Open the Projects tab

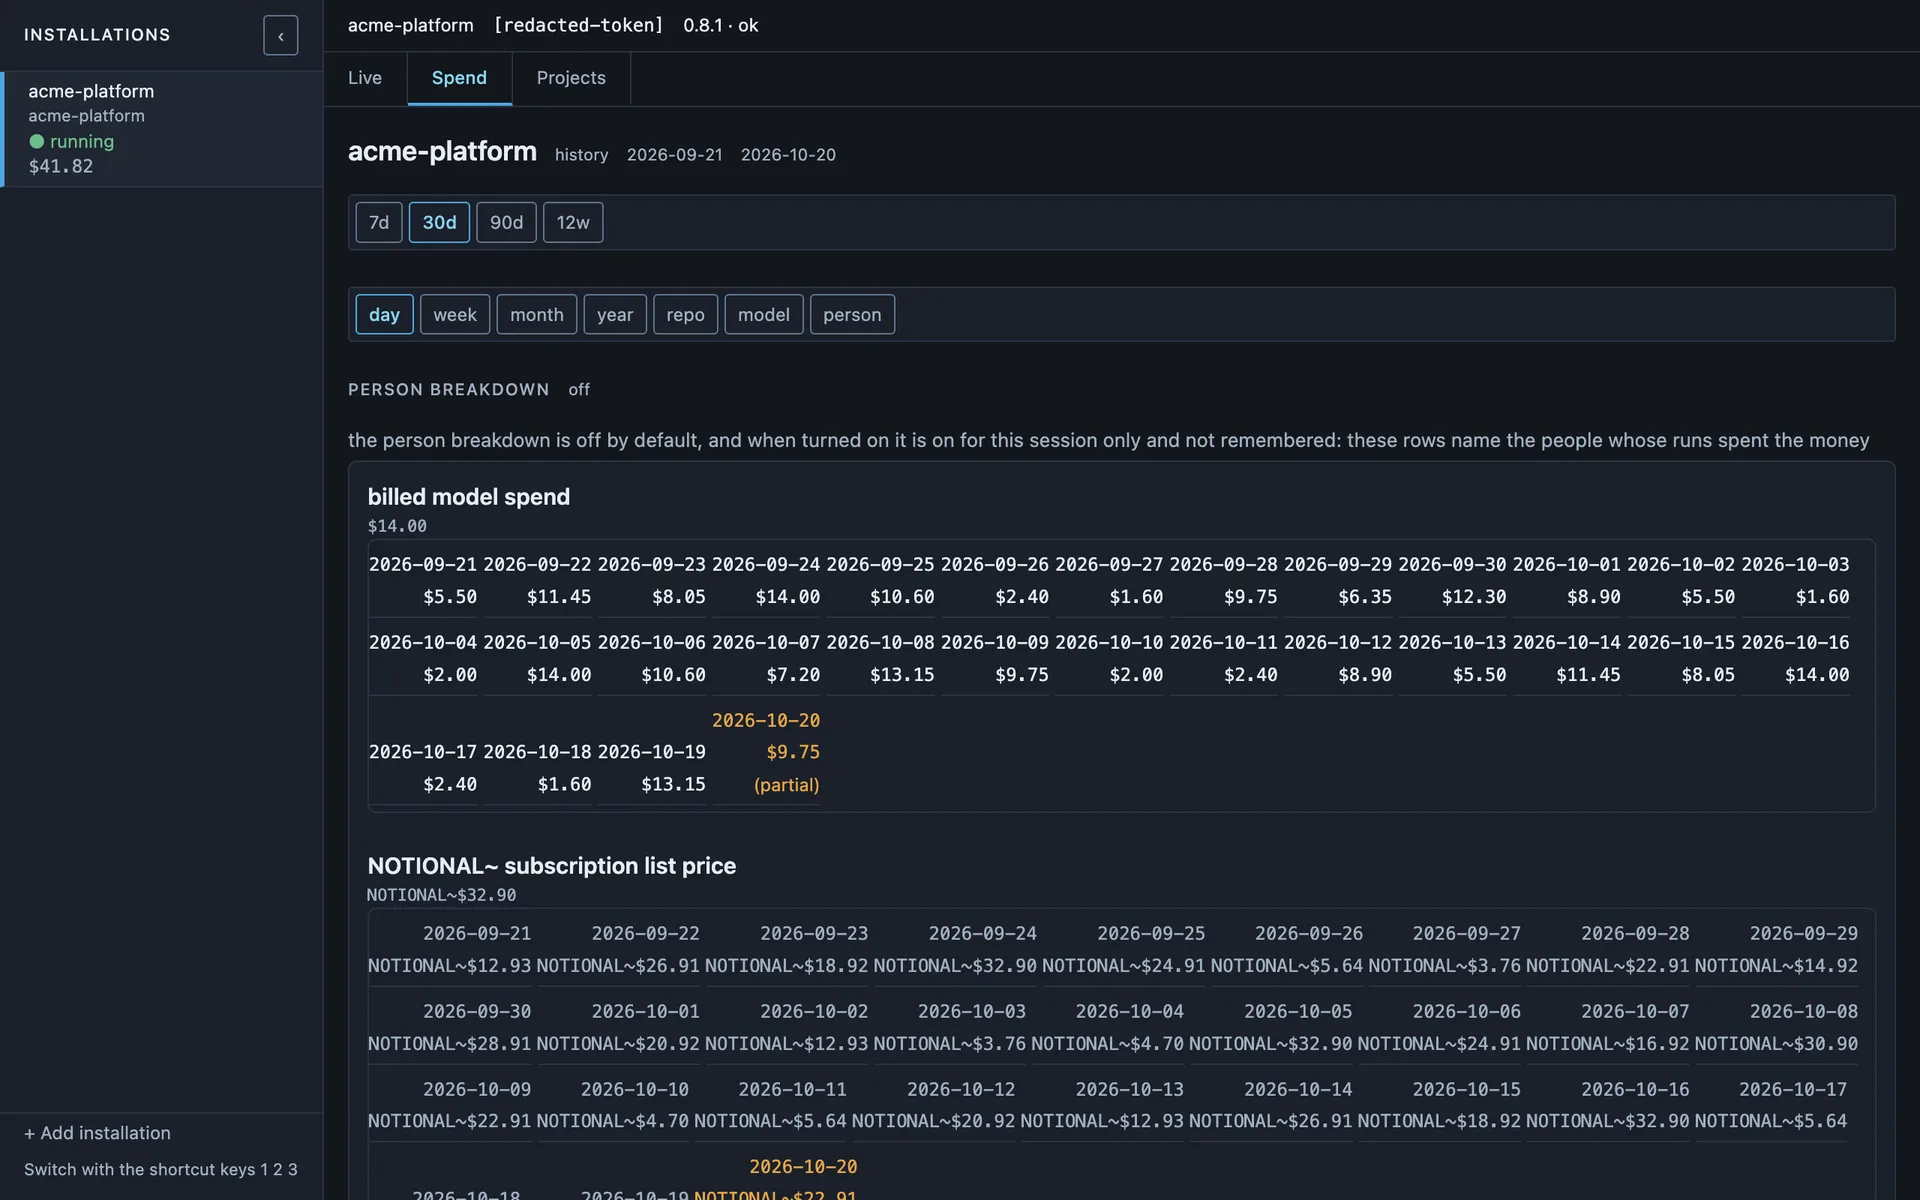pyautogui.click(x=571, y=78)
